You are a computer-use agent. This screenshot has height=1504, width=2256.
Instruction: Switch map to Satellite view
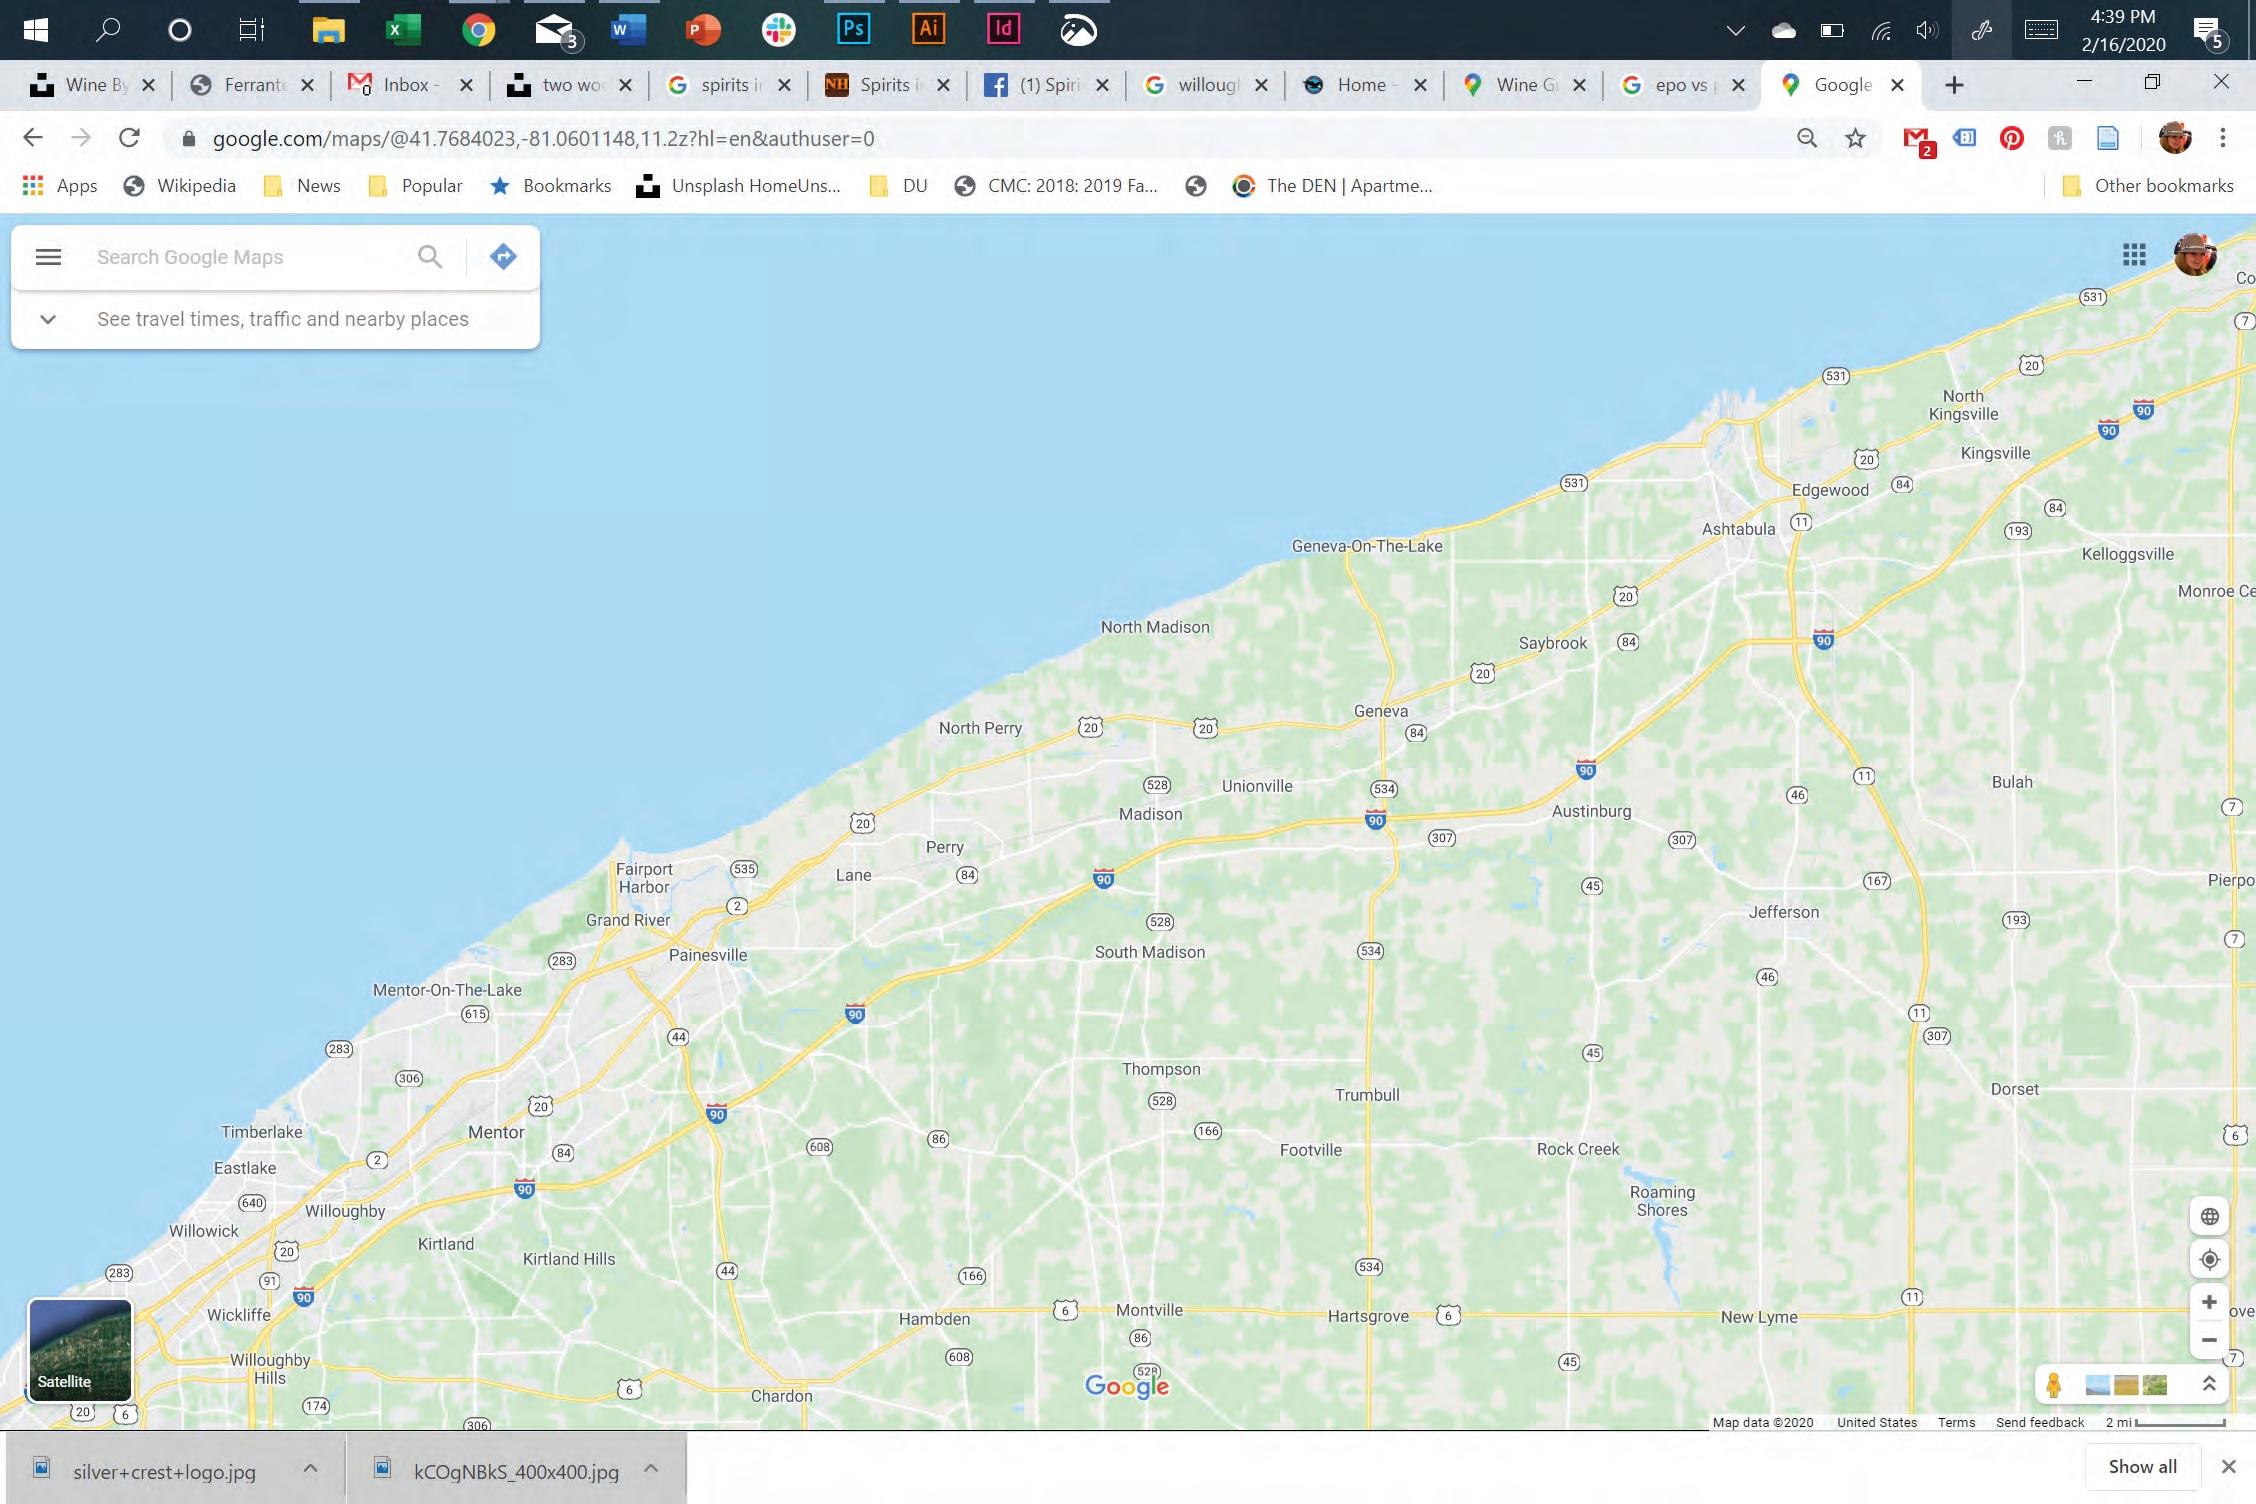[x=80, y=1349]
